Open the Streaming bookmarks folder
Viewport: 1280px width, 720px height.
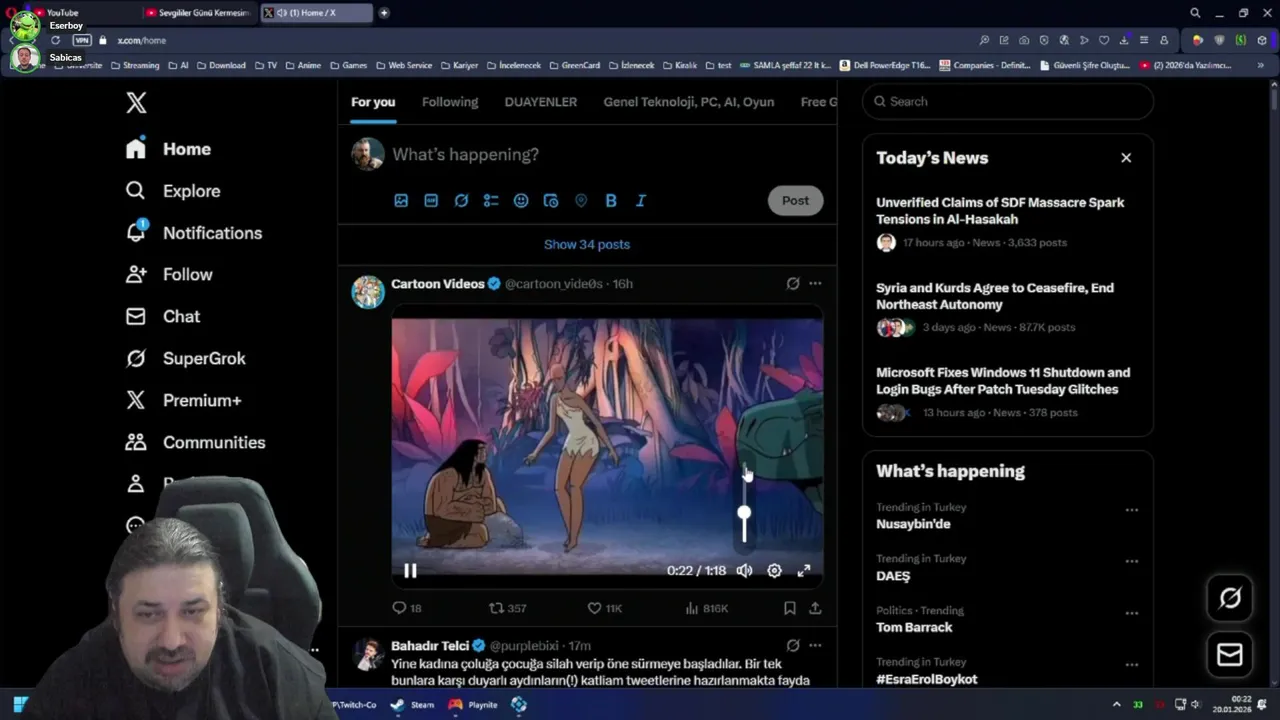[x=135, y=65]
